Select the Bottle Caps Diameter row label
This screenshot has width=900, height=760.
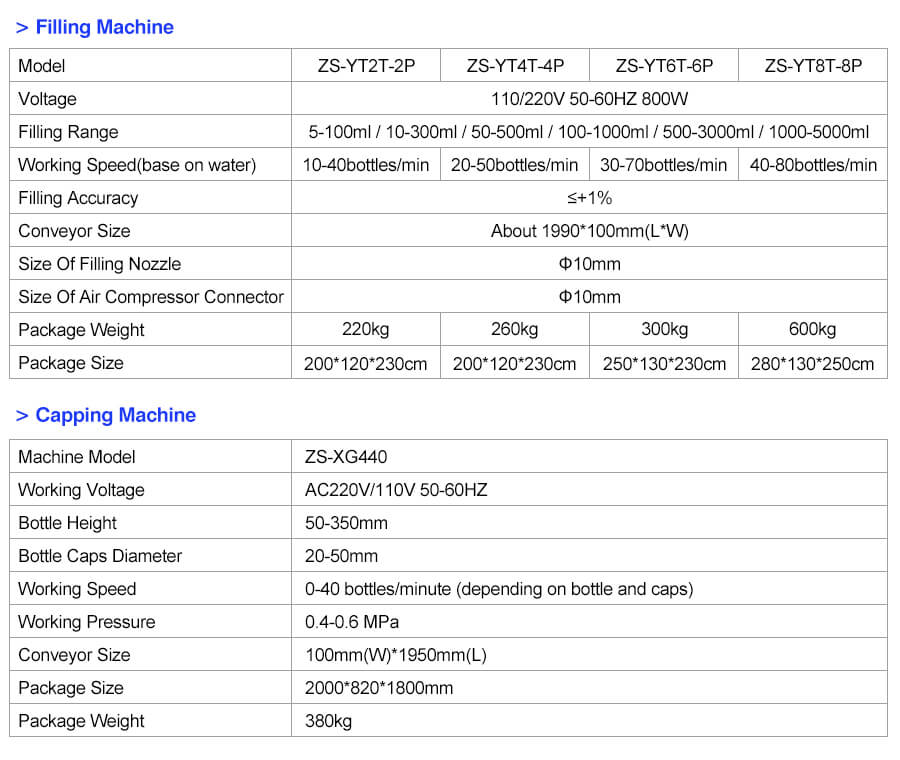(x=100, y=556)
